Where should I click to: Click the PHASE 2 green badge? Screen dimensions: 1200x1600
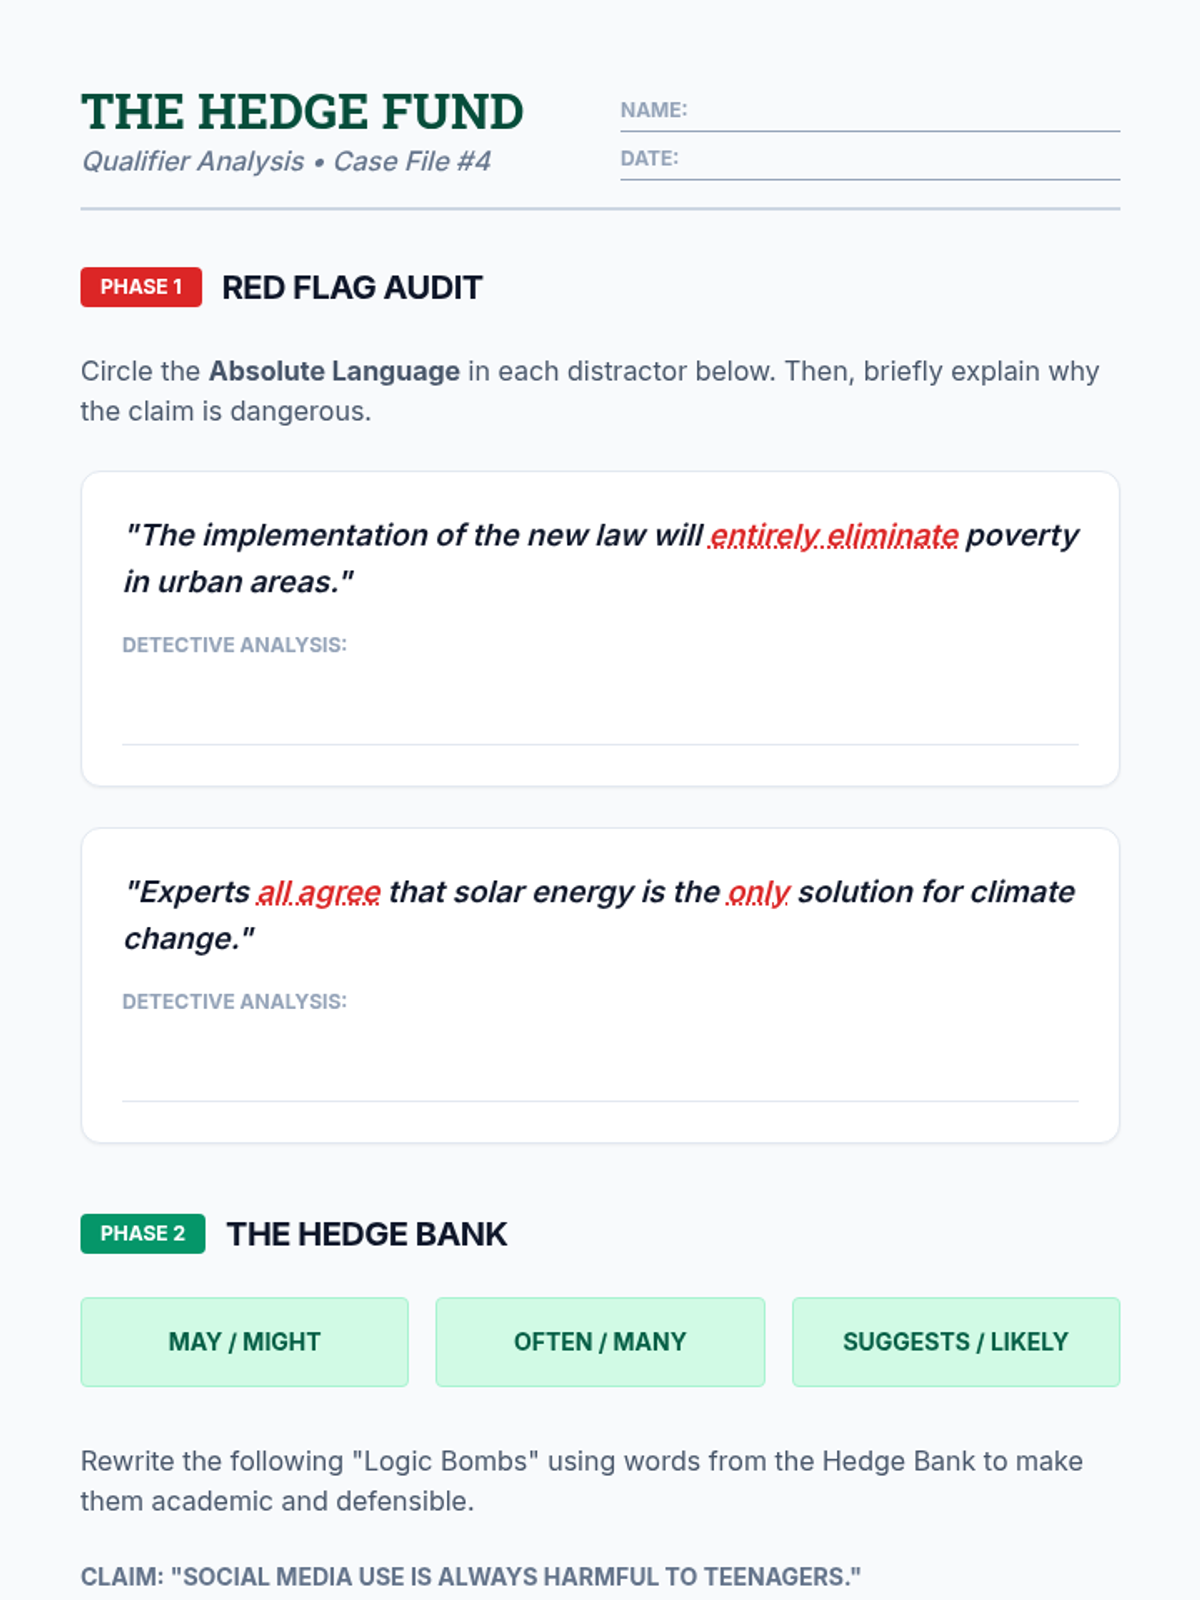[143, 1234]
